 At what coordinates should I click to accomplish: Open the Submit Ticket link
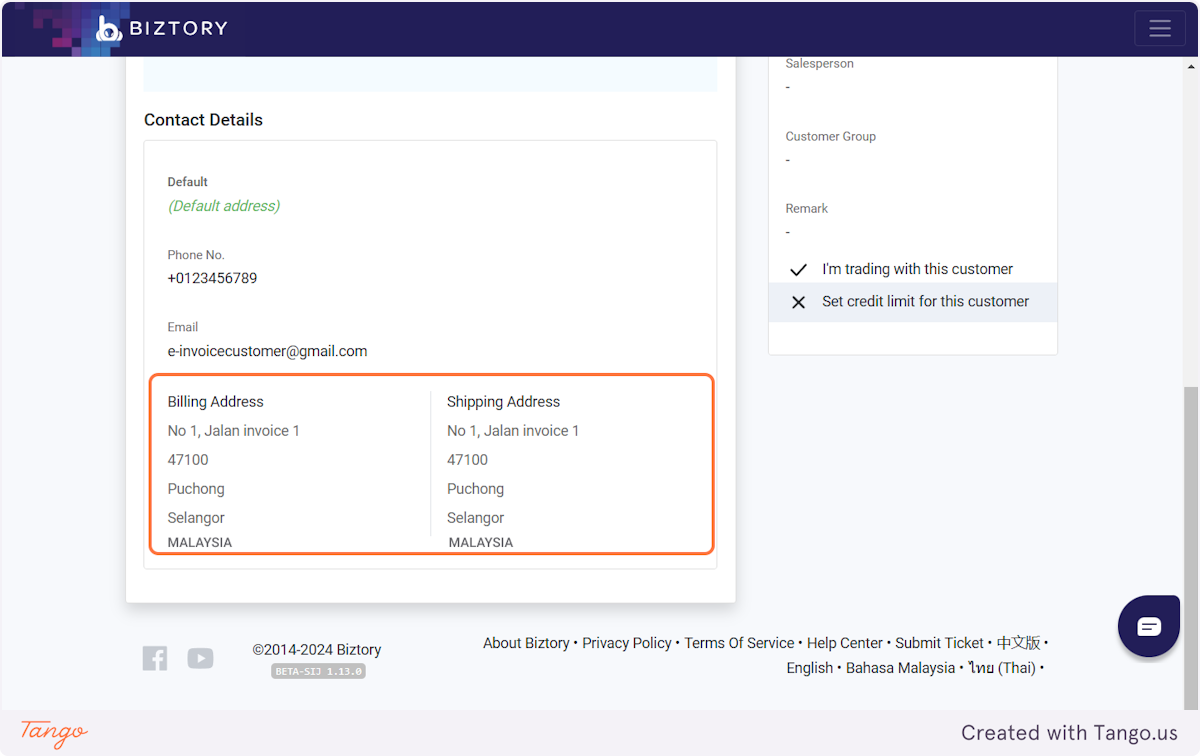click(x=939, y=643)
